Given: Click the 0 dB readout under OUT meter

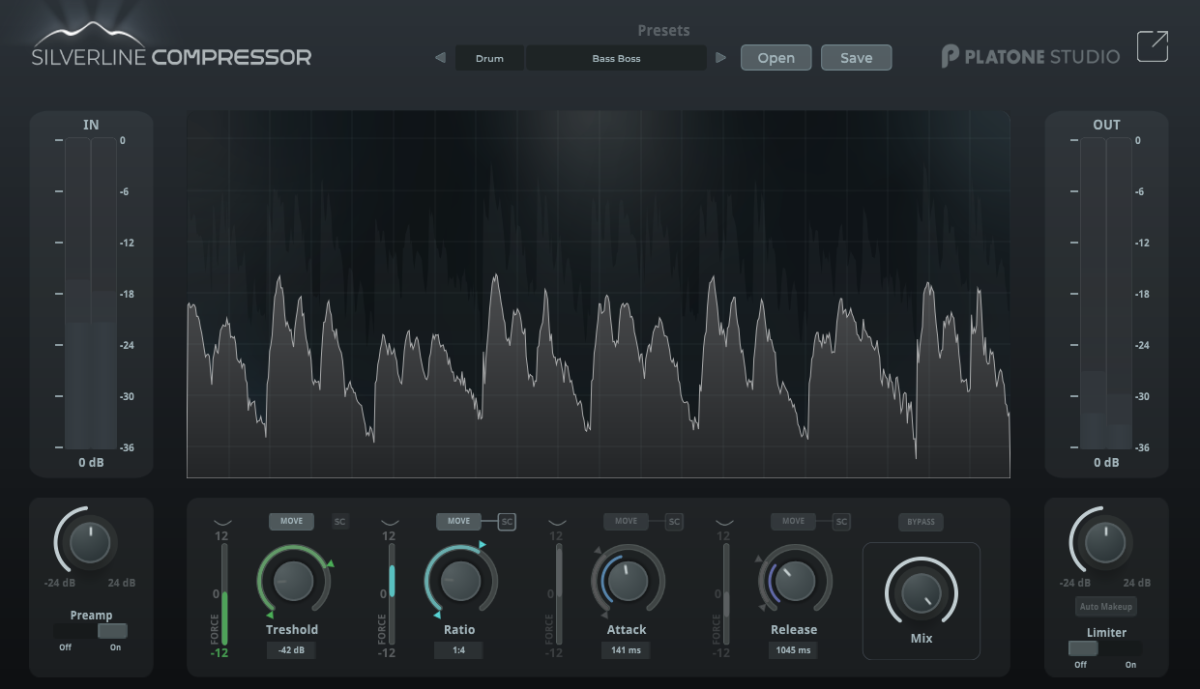Looking at the screenshot, I should pyautogui.click(x=1106, y=463).
